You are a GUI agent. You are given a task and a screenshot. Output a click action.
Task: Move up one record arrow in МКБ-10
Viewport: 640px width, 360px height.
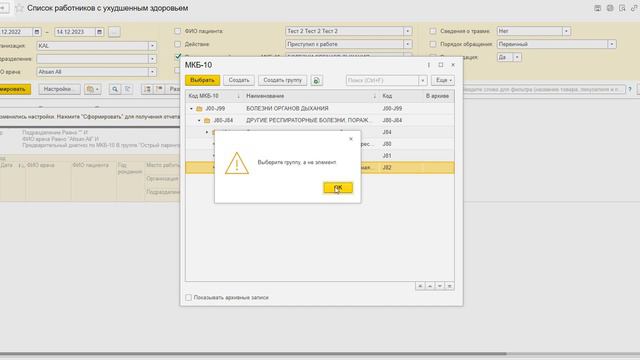click(430, 286)
